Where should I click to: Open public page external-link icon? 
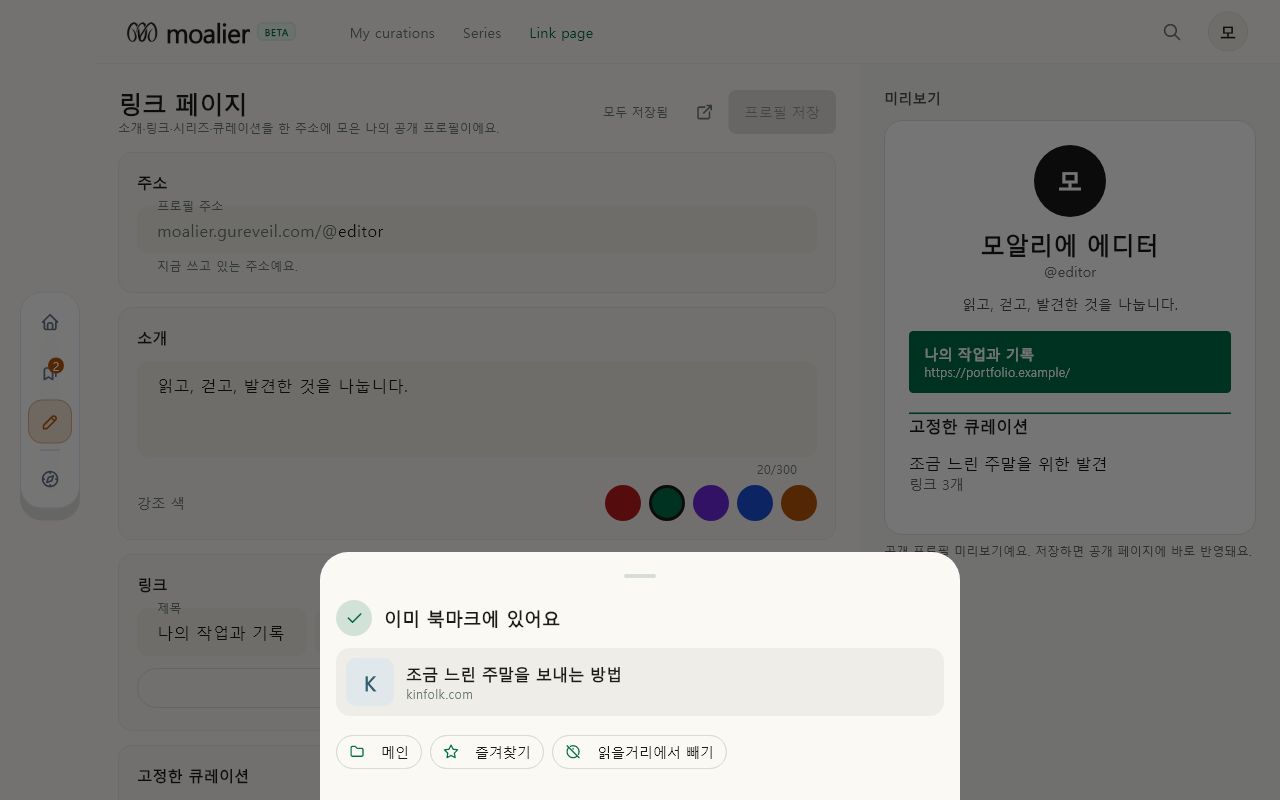[705, 112]
